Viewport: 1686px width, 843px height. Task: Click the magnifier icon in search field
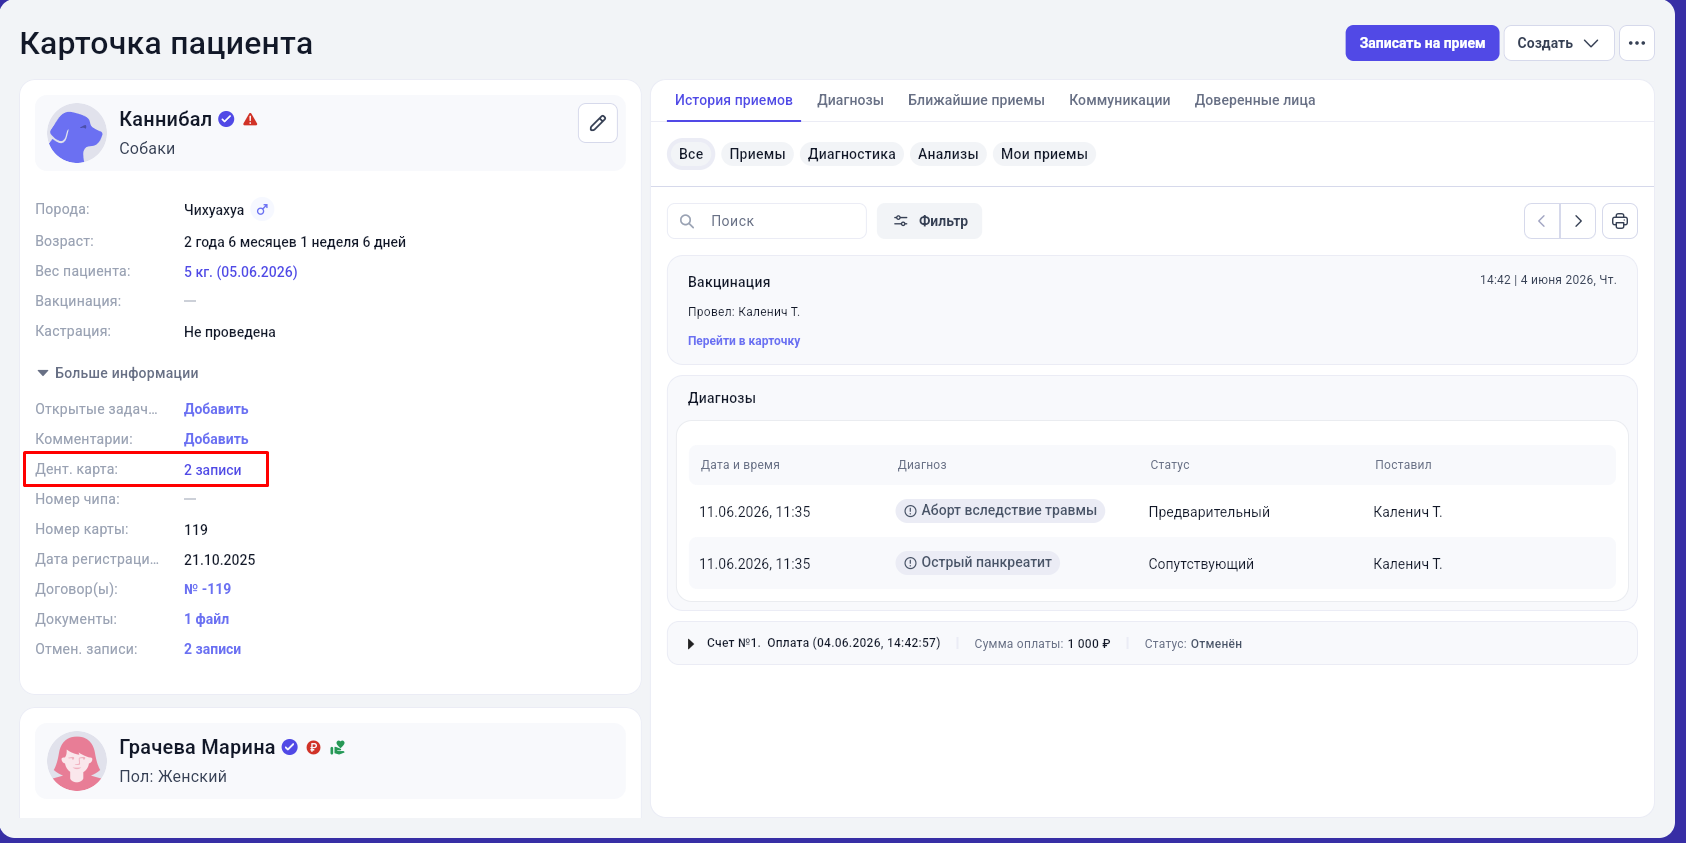[687, 221]
